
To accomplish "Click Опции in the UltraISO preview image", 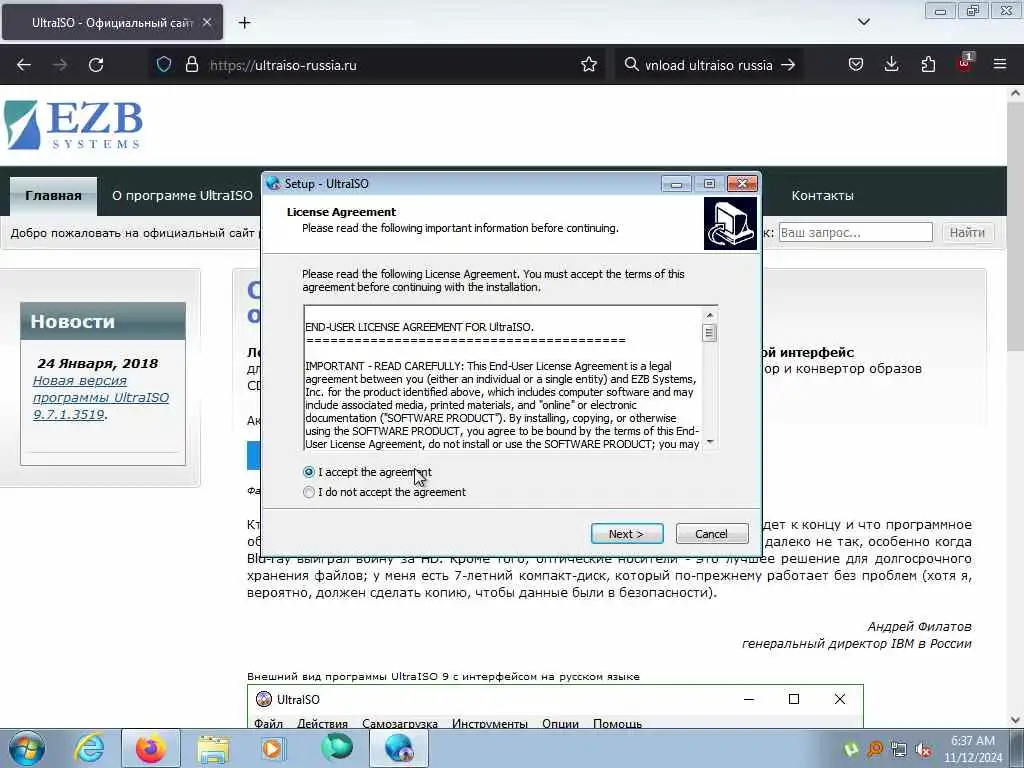I will [x=560, y=724].
